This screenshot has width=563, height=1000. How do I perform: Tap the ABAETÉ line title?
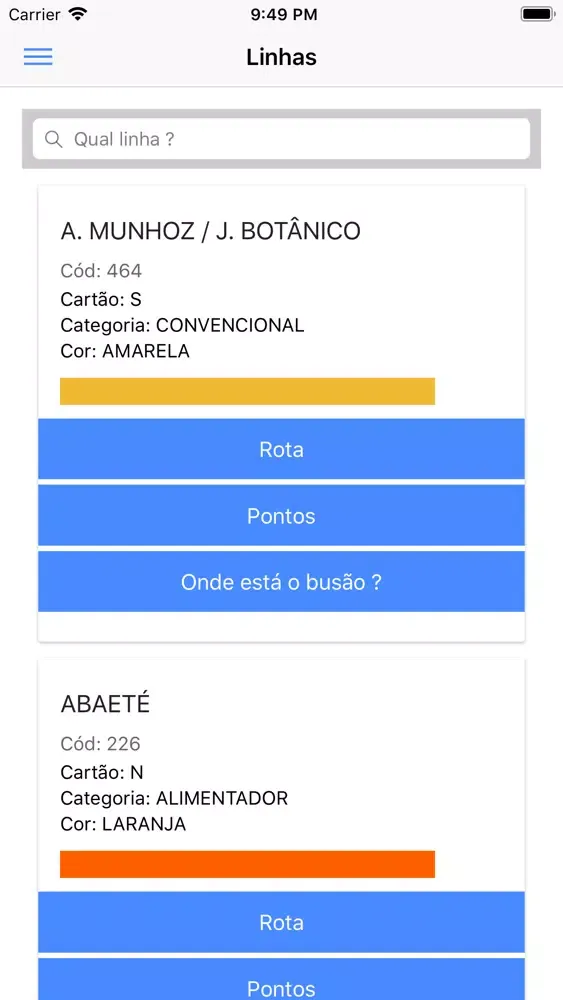tap(105, 703)
